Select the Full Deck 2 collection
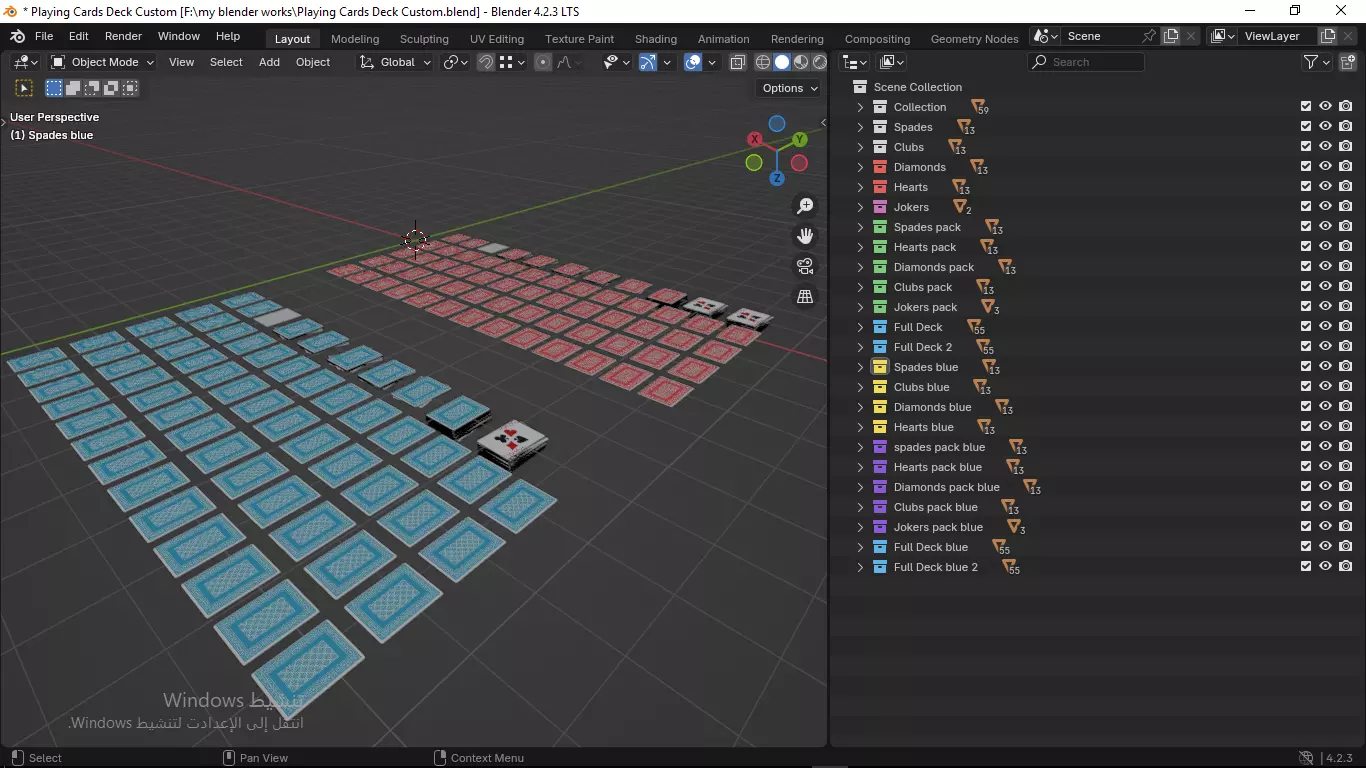1366x768 pixels. click(x=923, y=347)
